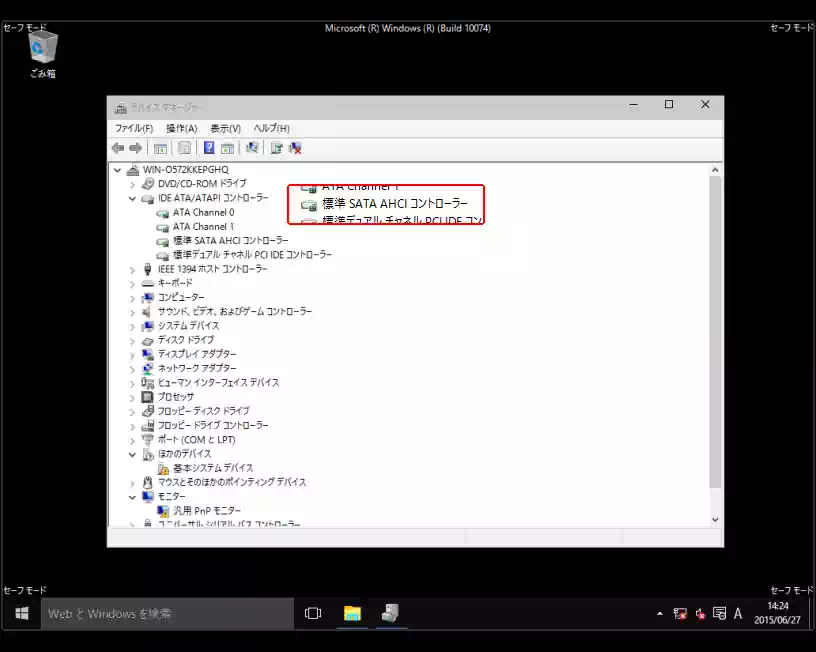816x652 pixels.
Task: Click the Uninstall device red X icon
Action: 295,148
